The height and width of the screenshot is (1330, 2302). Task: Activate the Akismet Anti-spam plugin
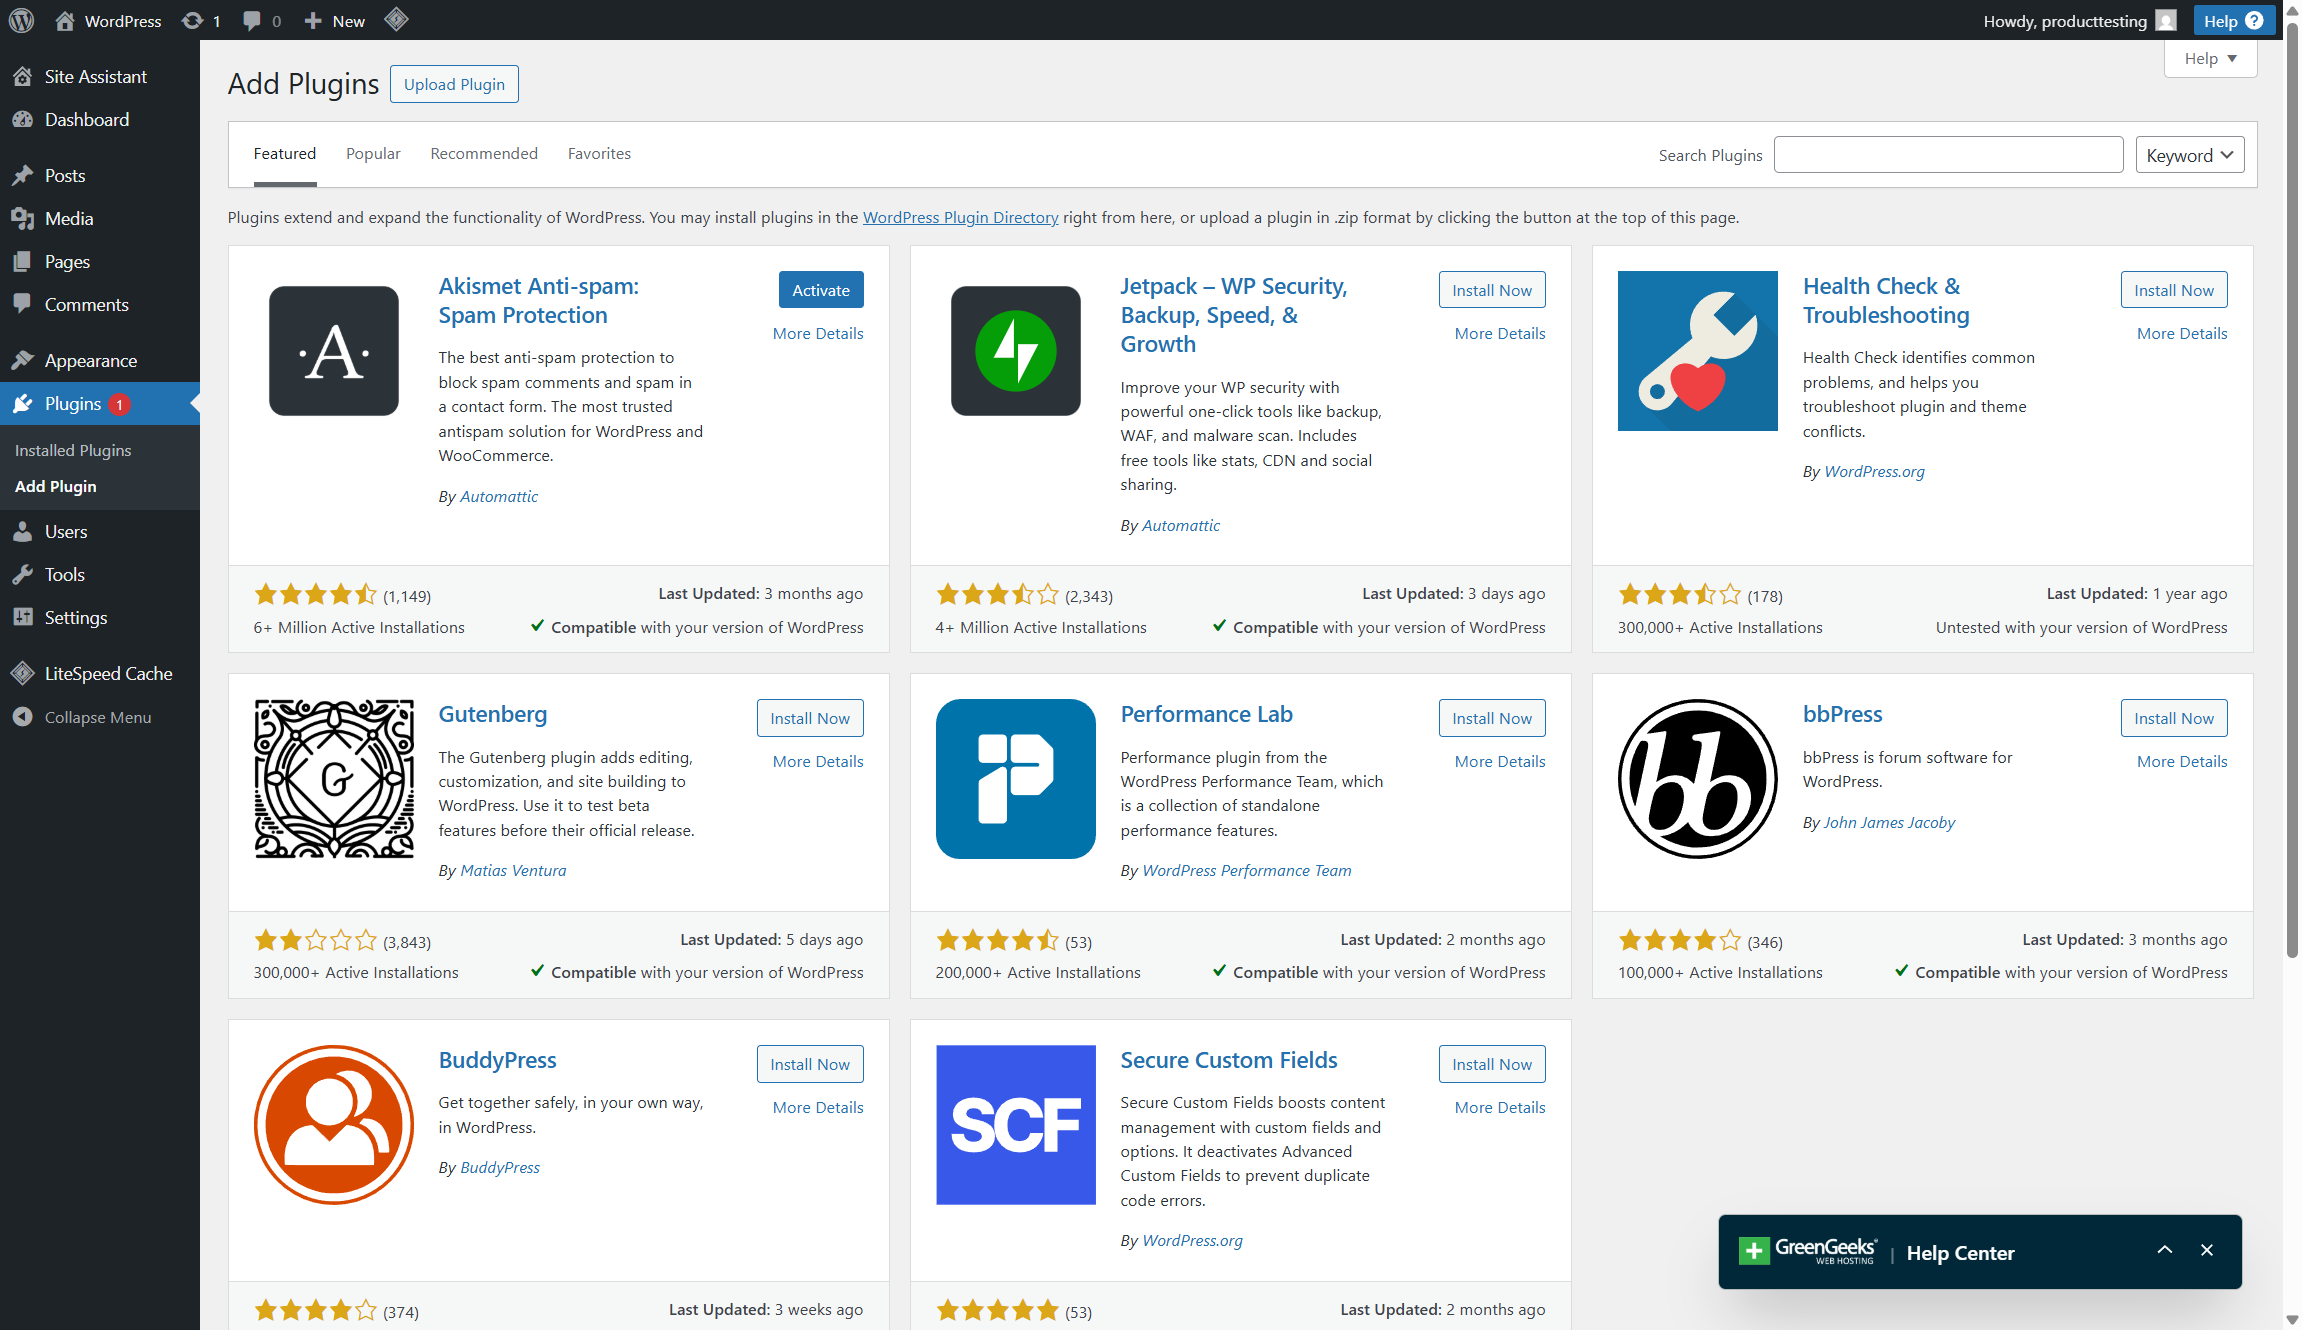pos(820,290)
